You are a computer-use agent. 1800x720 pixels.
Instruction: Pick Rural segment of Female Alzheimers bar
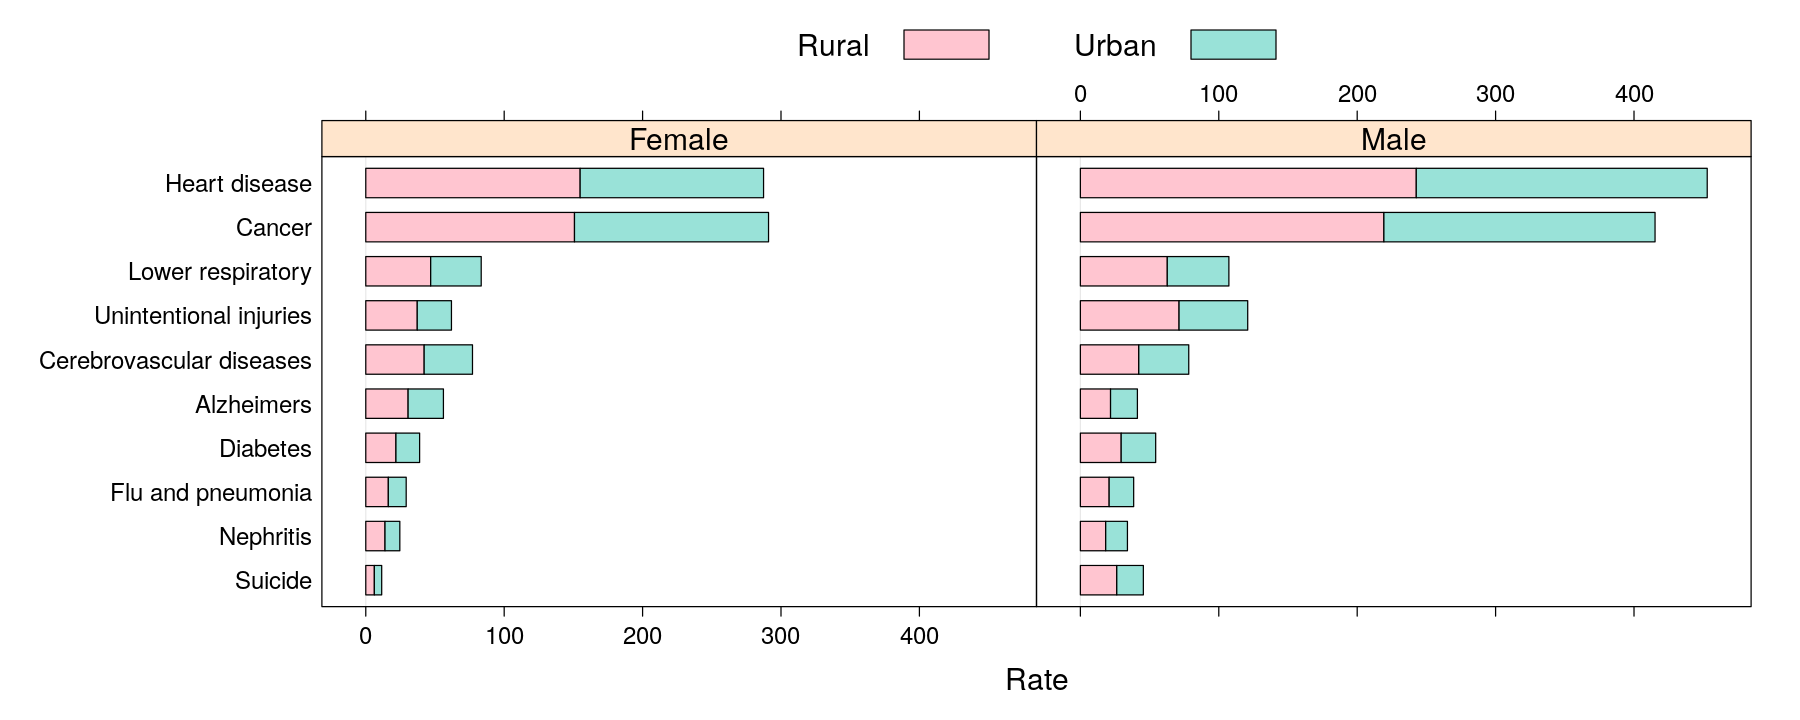coord(386,404)
